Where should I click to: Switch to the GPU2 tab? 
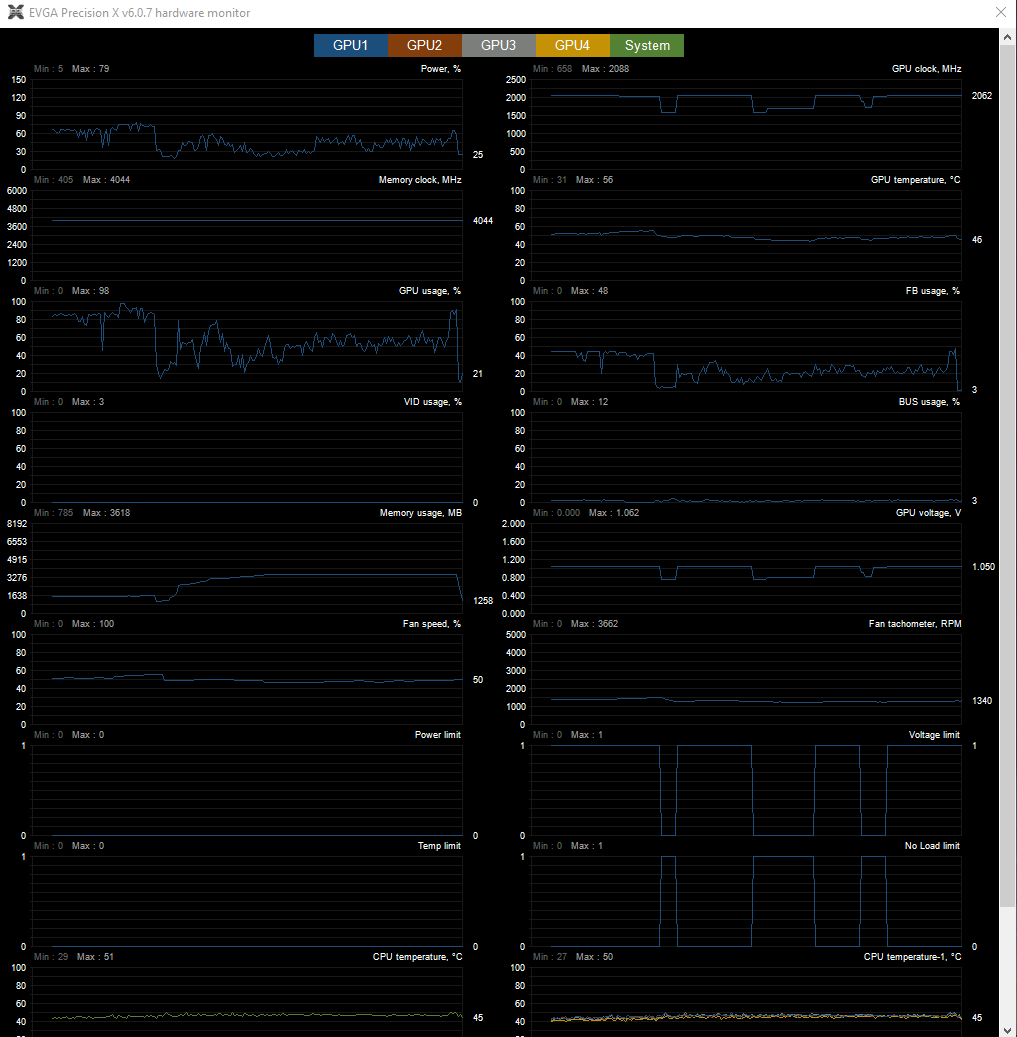(425, 45)
